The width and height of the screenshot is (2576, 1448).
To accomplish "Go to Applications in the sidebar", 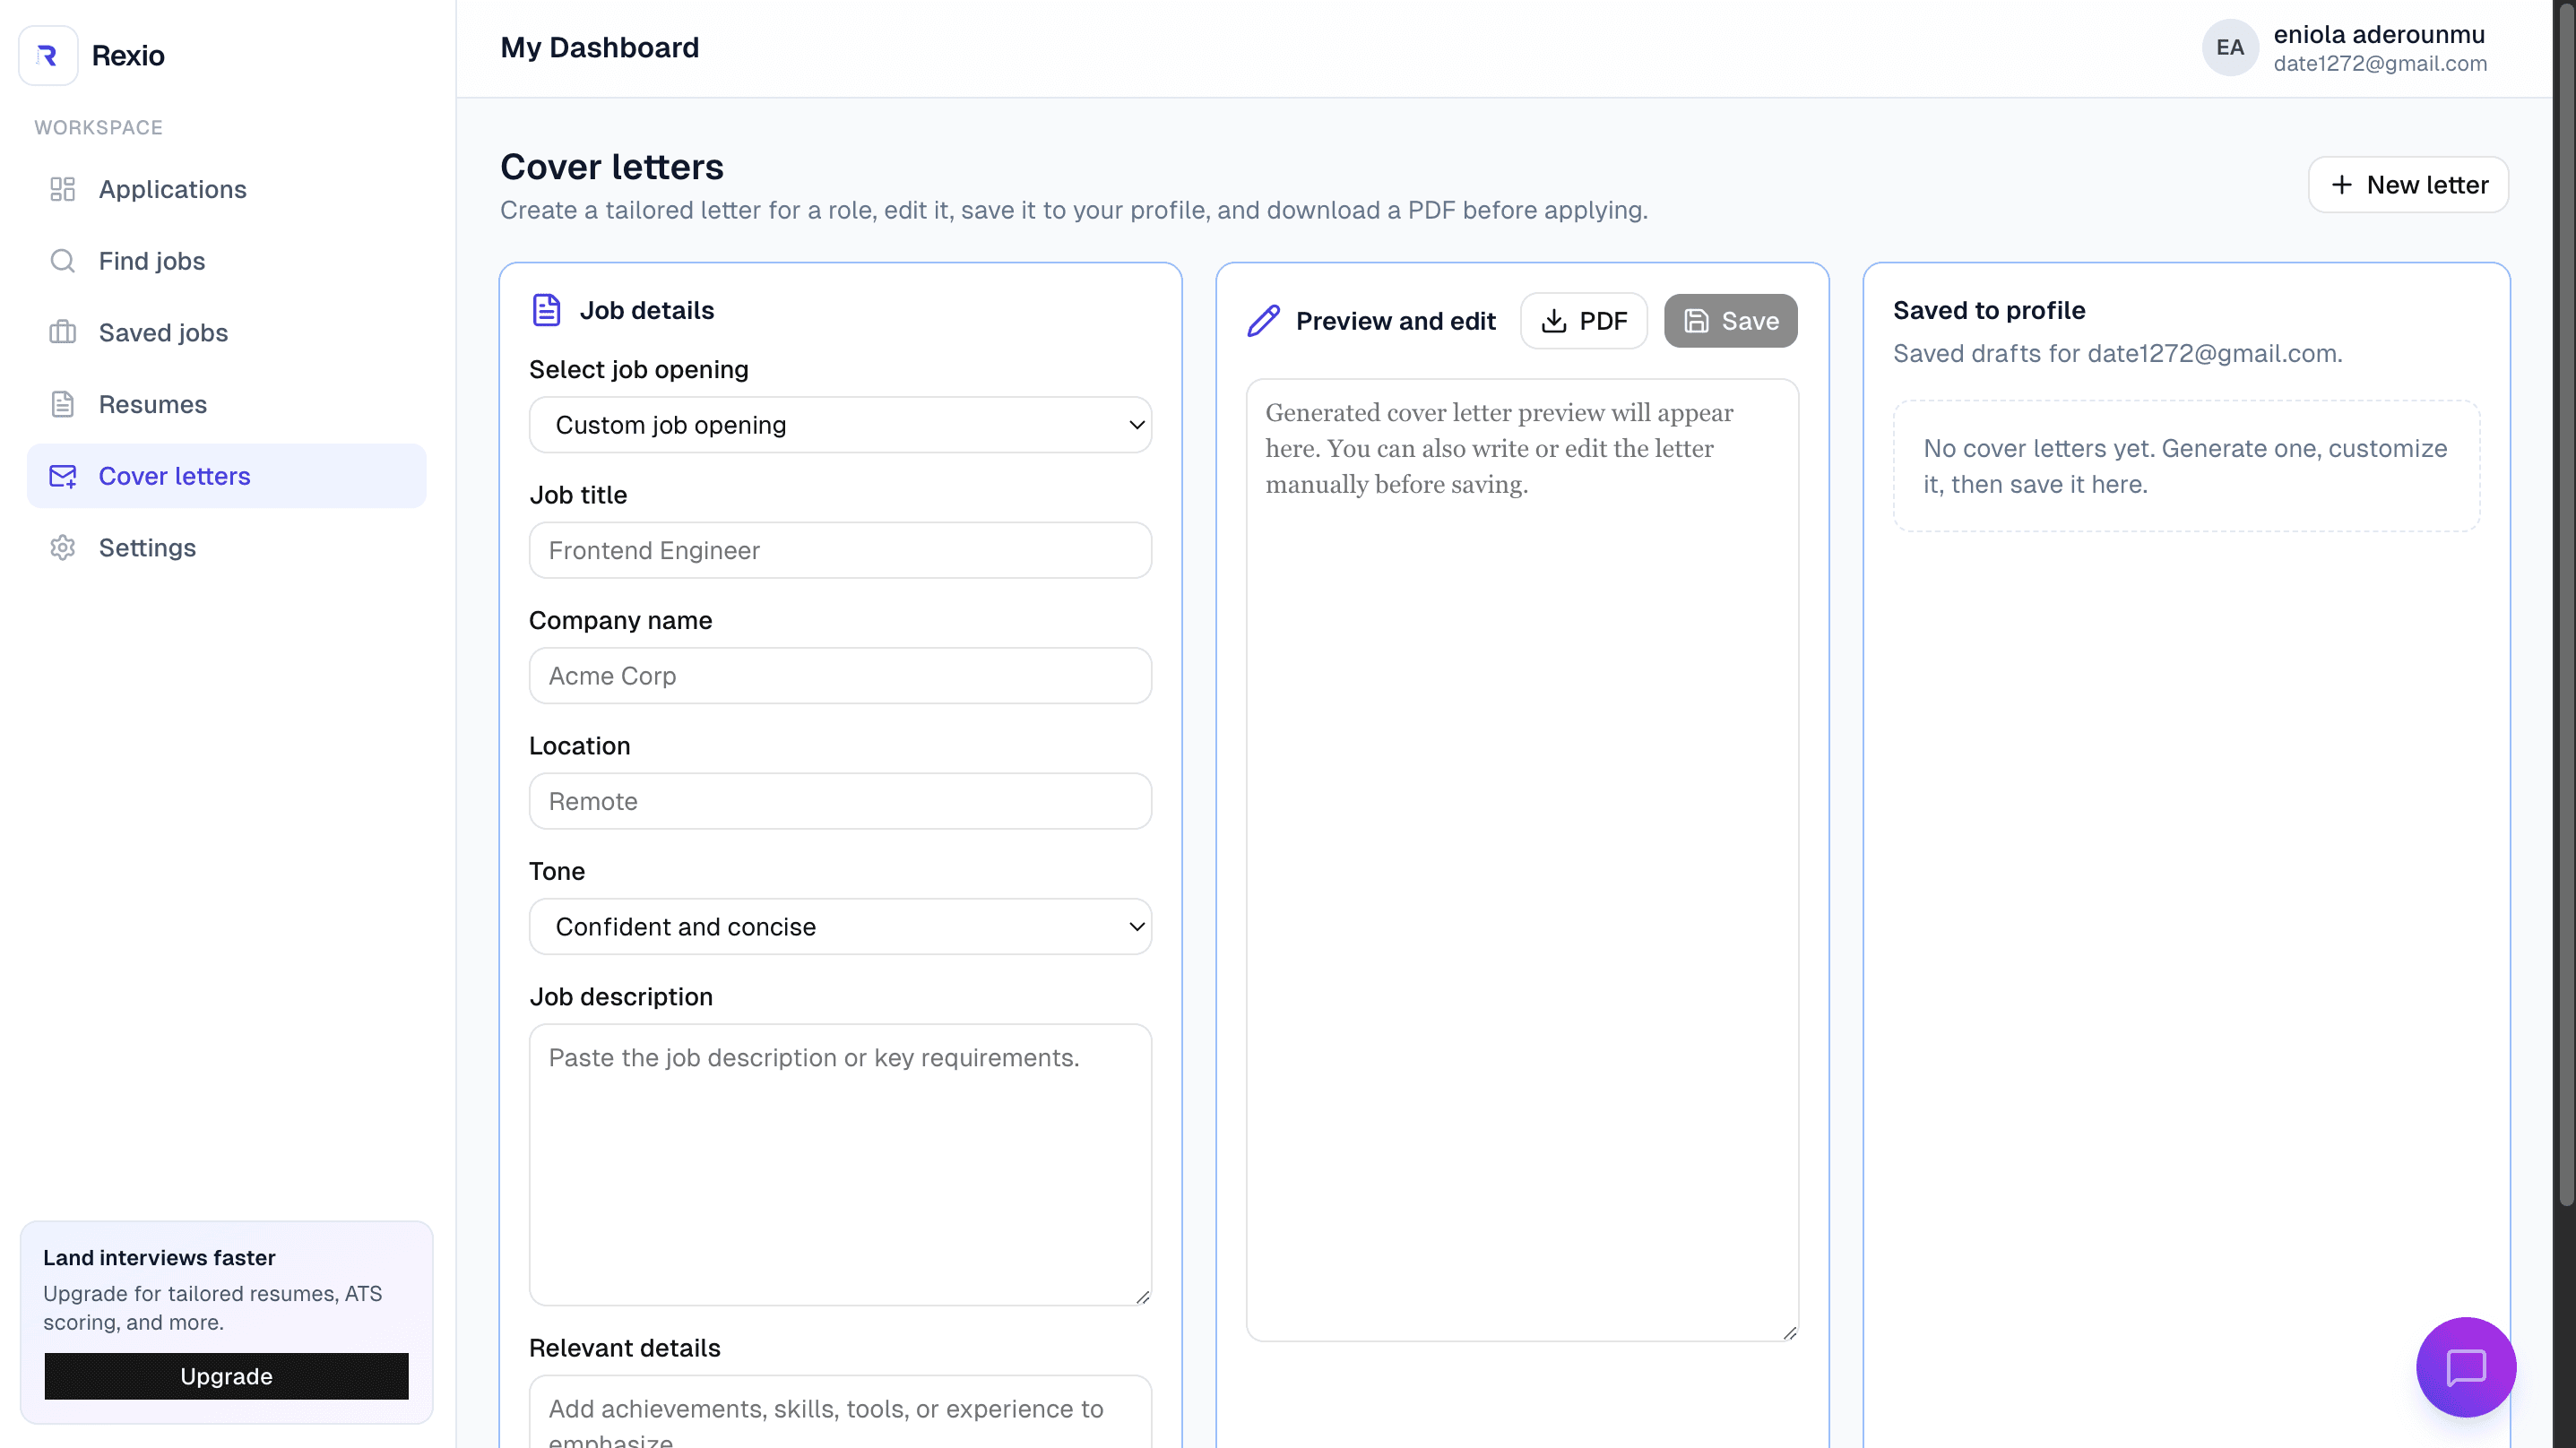I will (227, 189).
